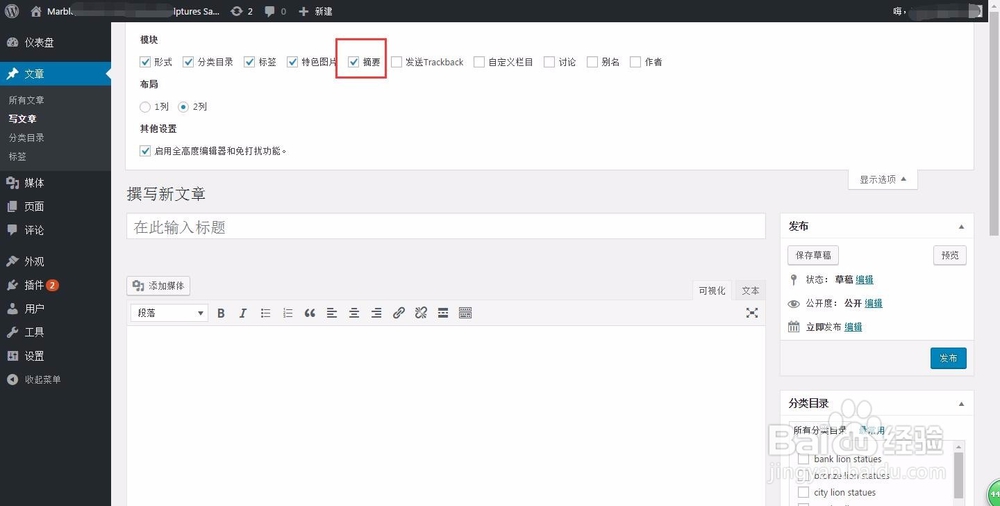Edit the 公开度 visibility link
The height and width of the screenshot is (506, 1000).
pyautogui.click(x=873, y=303)
